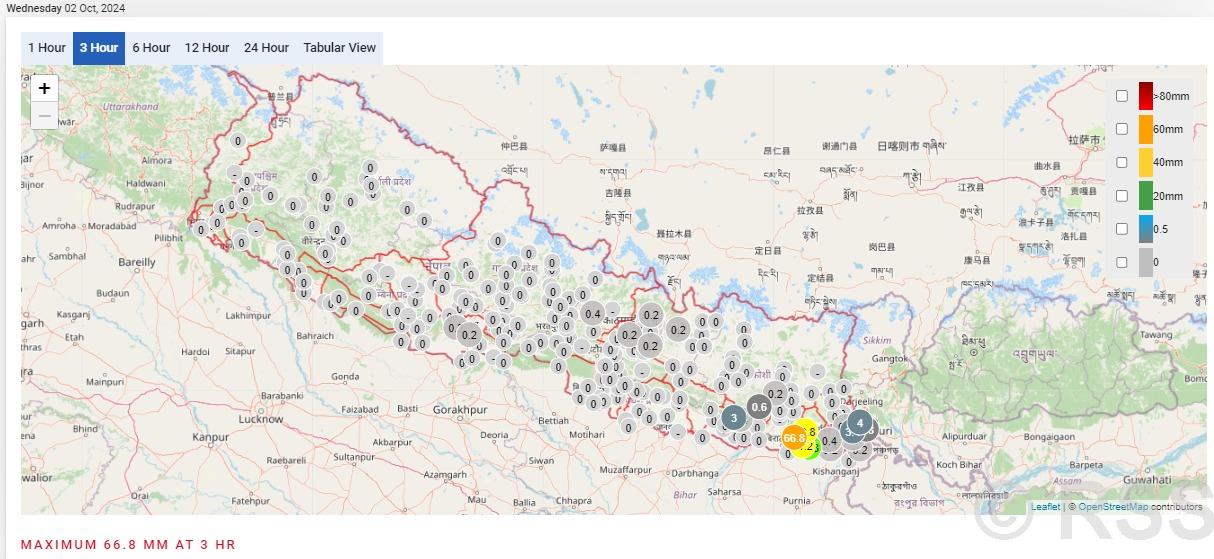The width and height of the screenshot is (1214, 559).
Task: Check the 40mm rainfall checkbox
Action: coord(1122,162)
